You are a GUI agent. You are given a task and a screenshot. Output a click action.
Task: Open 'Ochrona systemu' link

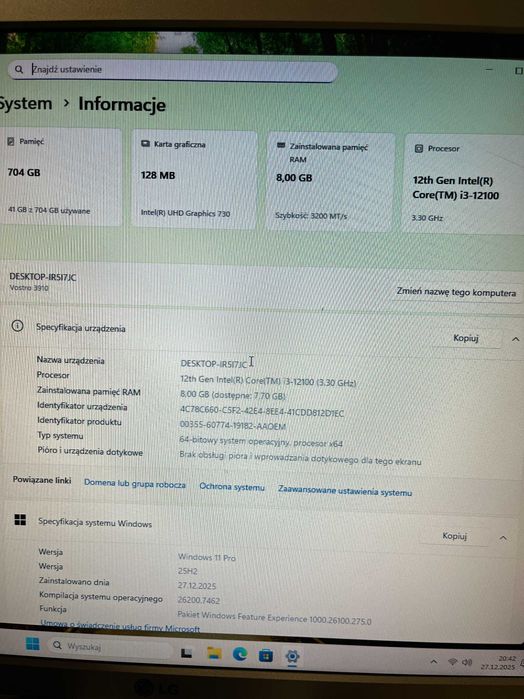click(x=232, y=487)
